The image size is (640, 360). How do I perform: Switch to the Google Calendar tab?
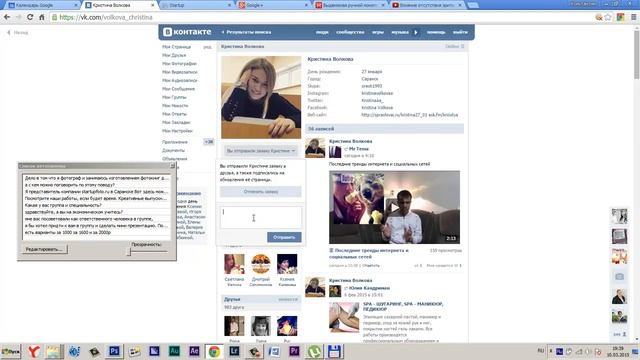(41, 5)
